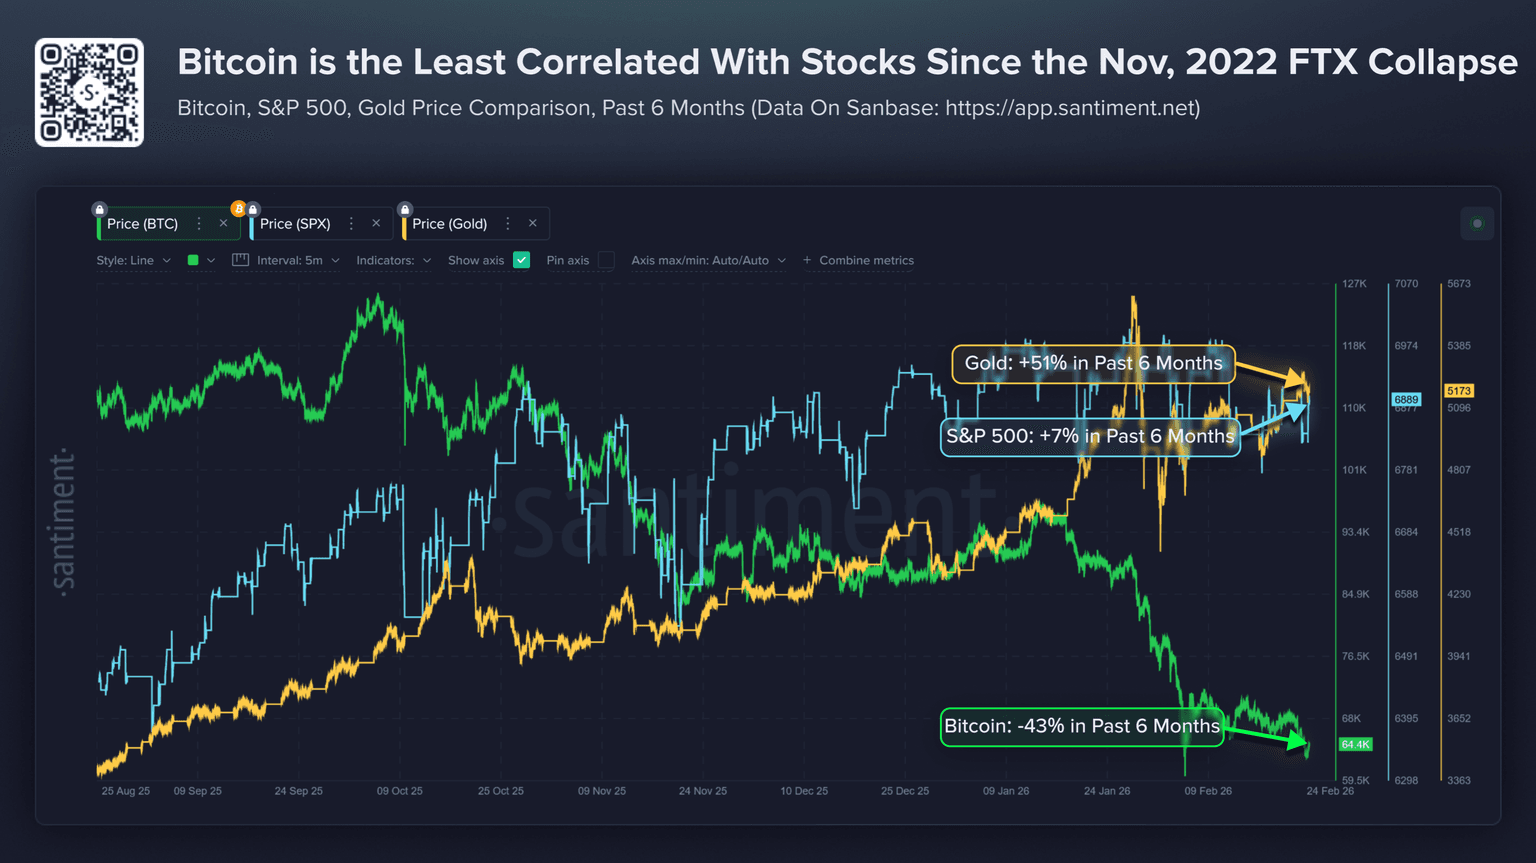
Task: Click the QR code image
Action: [x=90, y=93]
